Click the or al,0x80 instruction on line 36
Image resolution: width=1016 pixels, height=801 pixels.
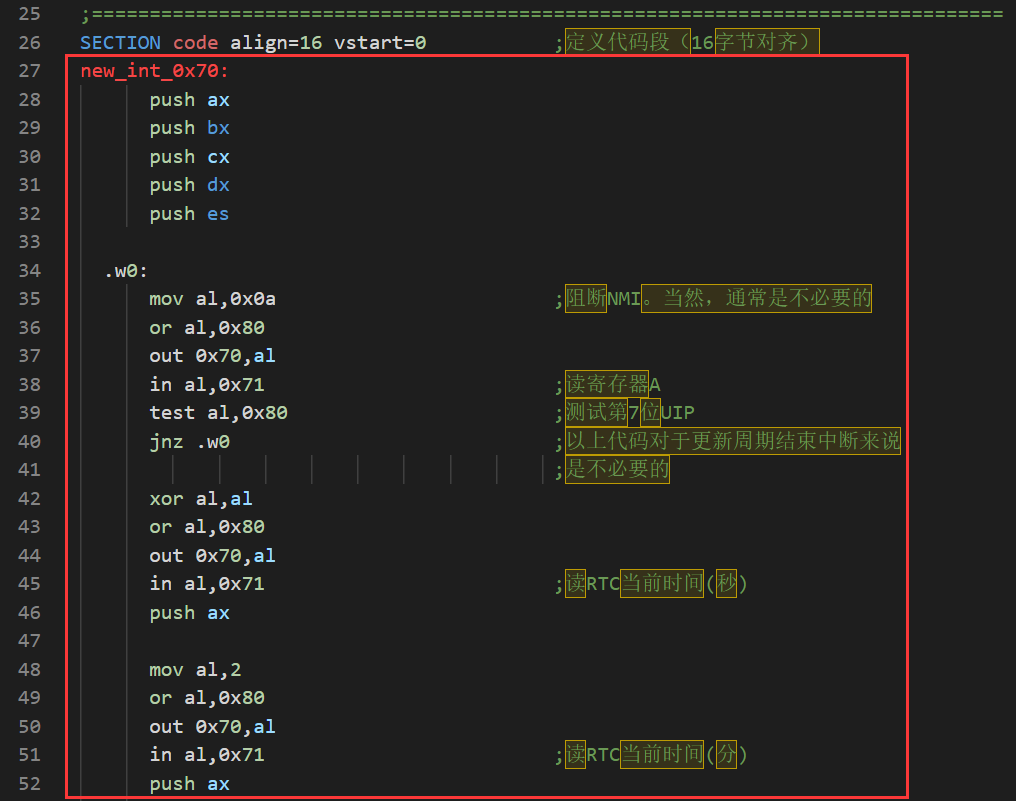point(208,327)
